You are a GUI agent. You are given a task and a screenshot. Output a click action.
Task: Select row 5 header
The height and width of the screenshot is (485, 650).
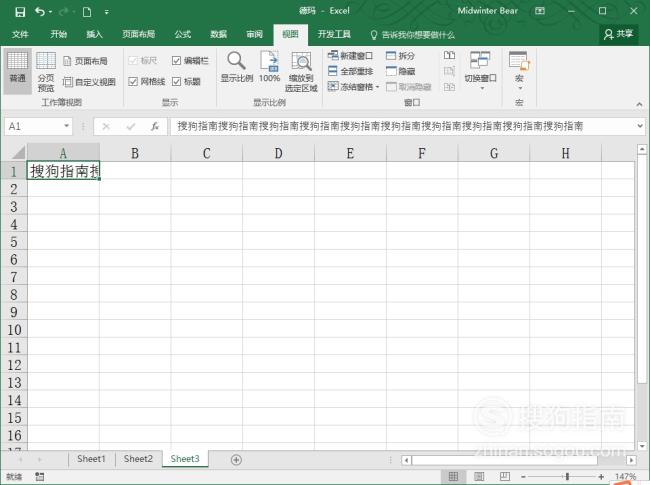(x=14, y=242)
